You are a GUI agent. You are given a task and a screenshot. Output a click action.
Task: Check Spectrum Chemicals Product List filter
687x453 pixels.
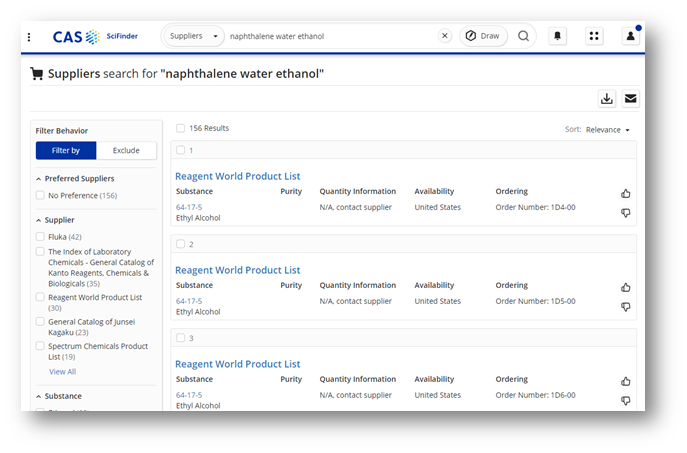(40, 346)
